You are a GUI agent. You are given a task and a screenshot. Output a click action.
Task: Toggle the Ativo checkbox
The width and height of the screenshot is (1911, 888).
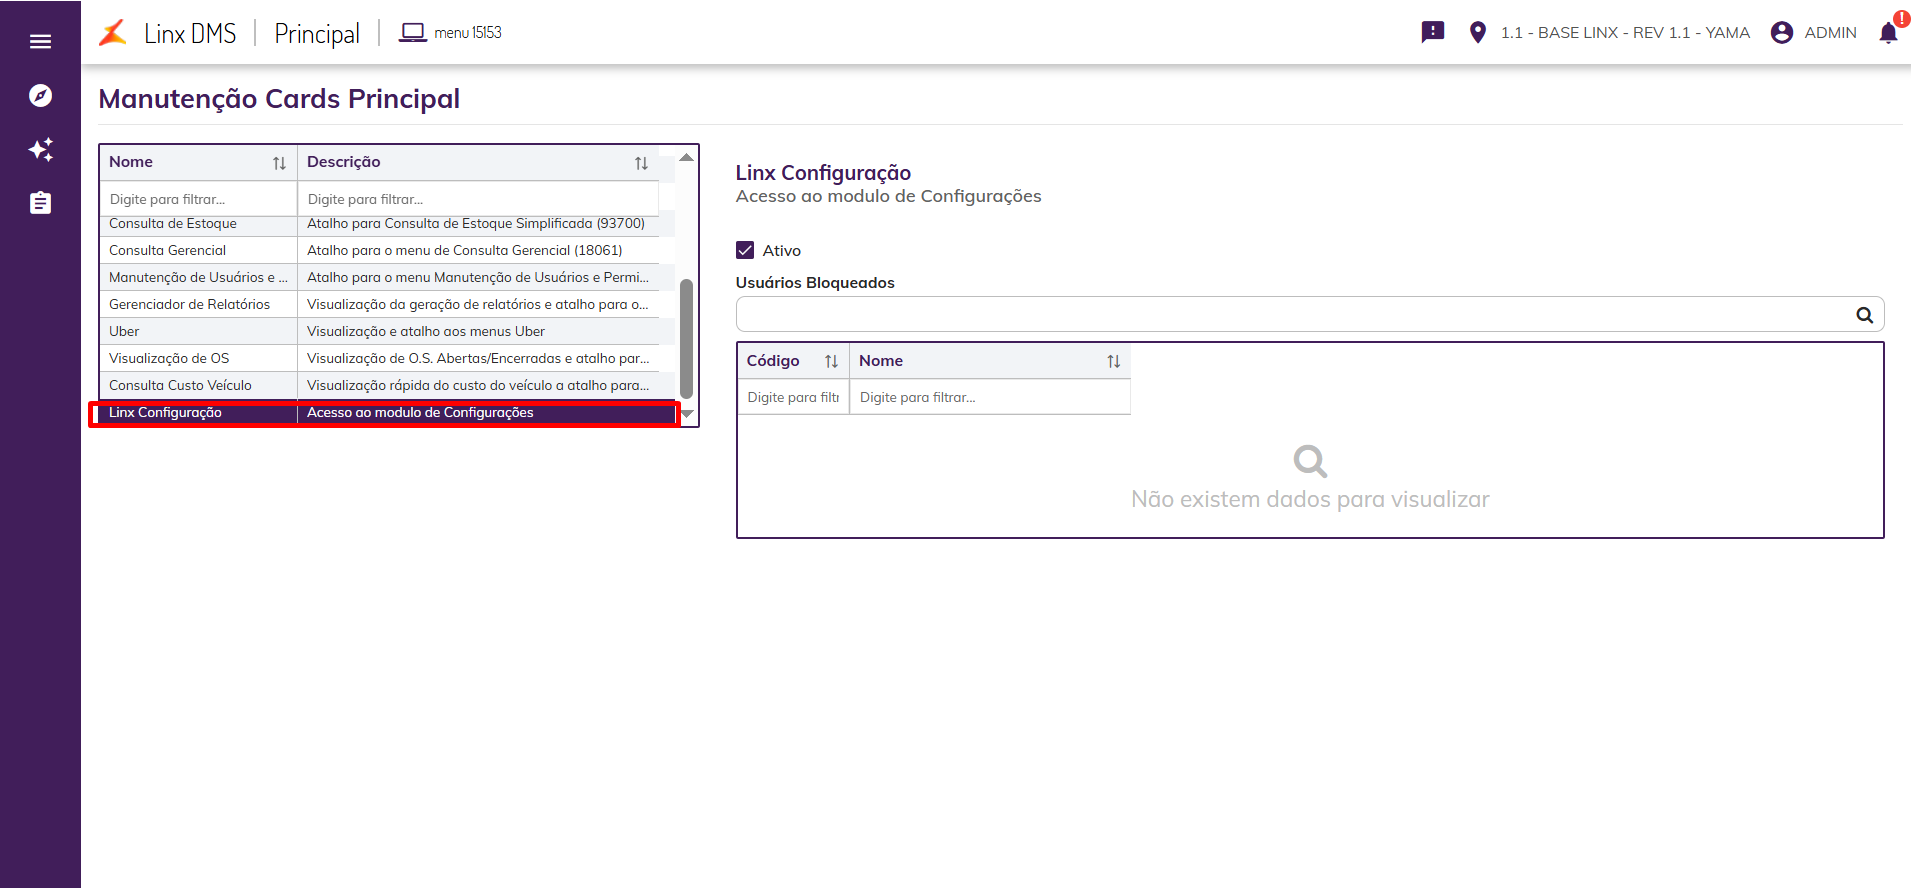(745, 250)
